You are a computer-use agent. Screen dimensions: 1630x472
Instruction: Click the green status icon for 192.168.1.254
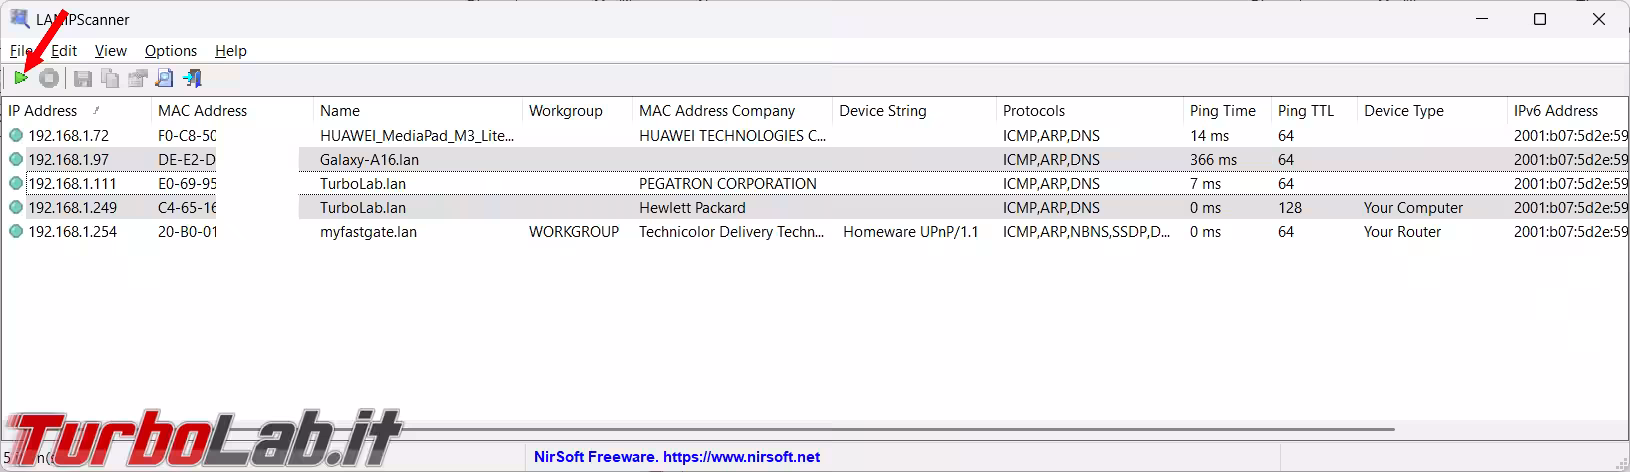pyautogui.click(x=16, y=232)
